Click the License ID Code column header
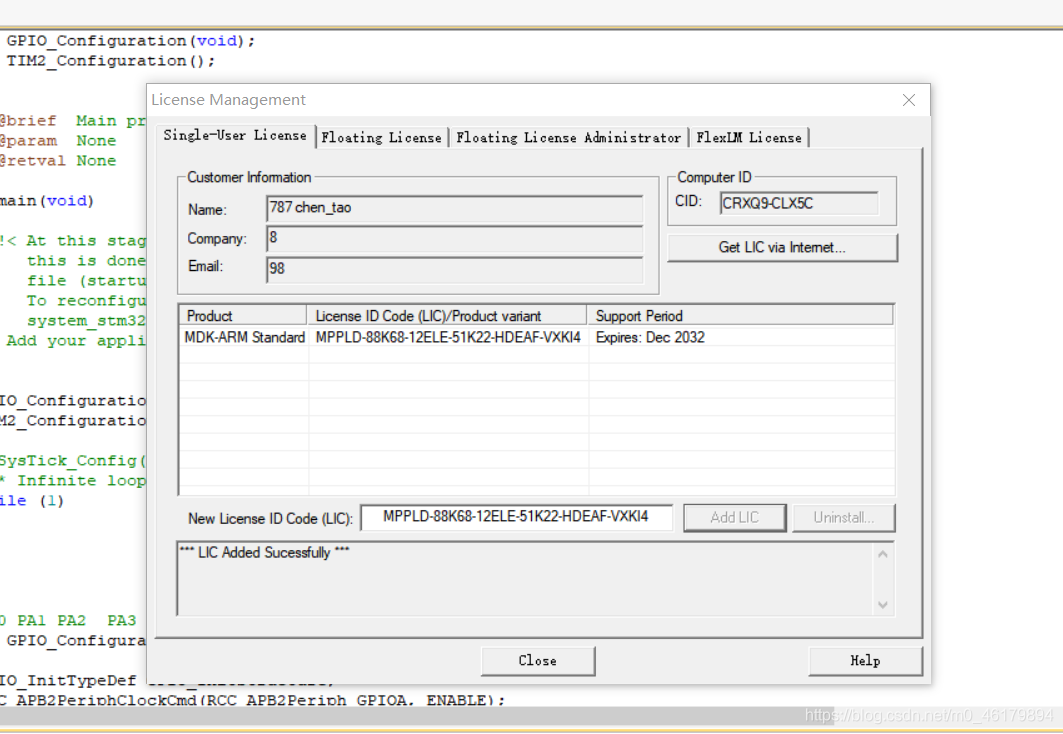The image size is (1063, 734). click(x=447, y=316)
